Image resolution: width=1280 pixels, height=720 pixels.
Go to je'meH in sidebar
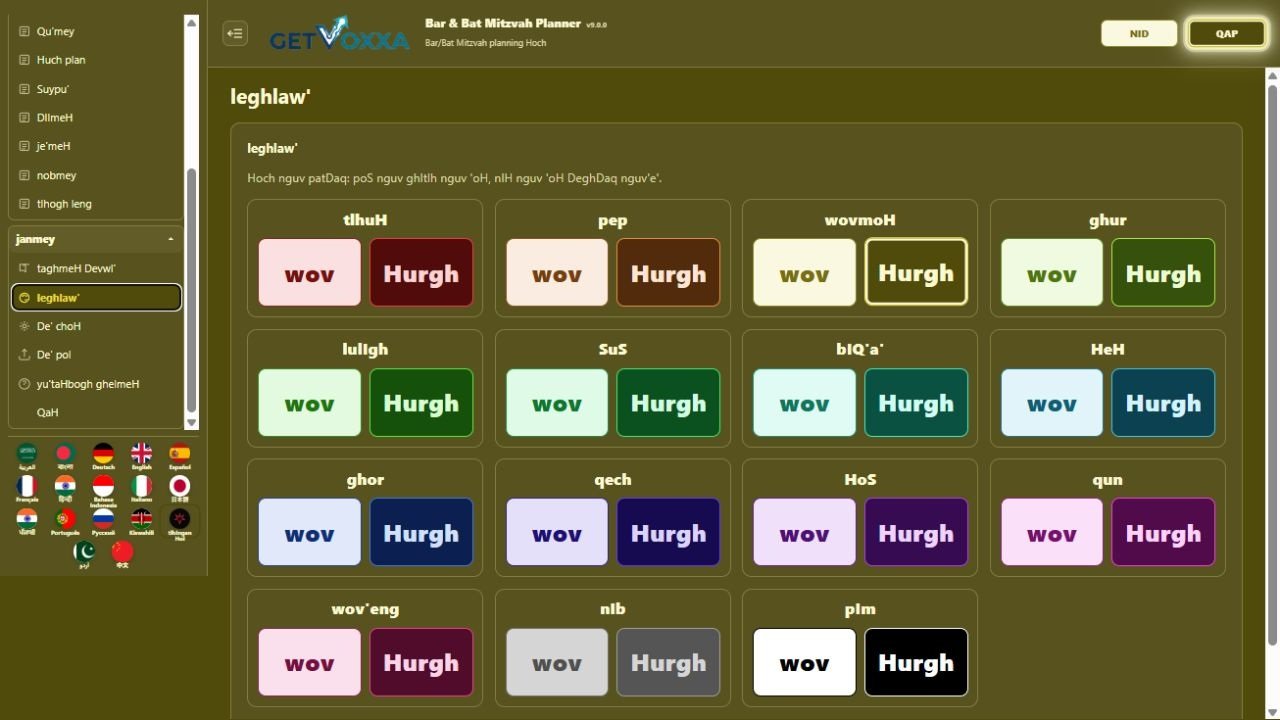[x=96, y=146]
